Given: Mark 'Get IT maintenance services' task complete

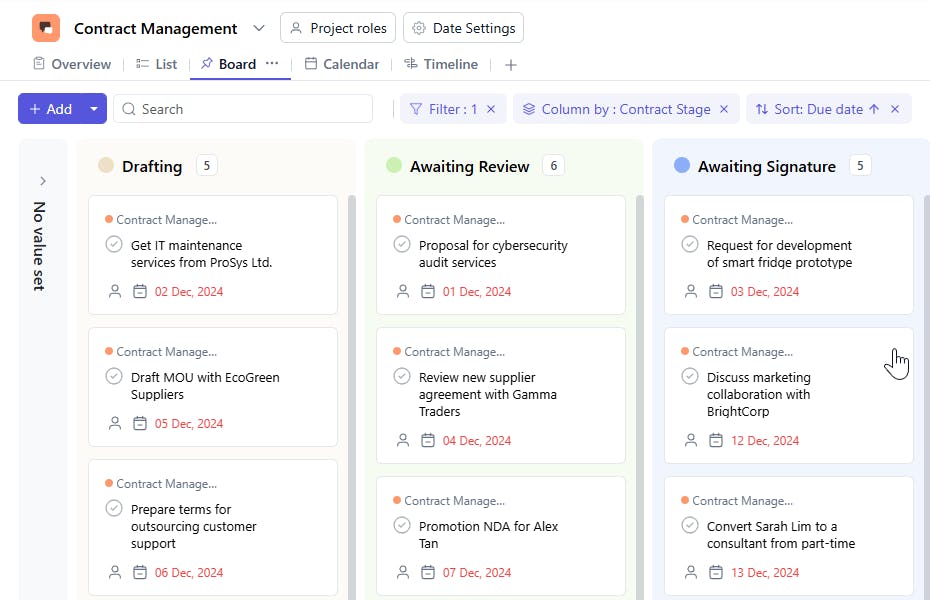Looking at the screenshot, I should 114,244.
